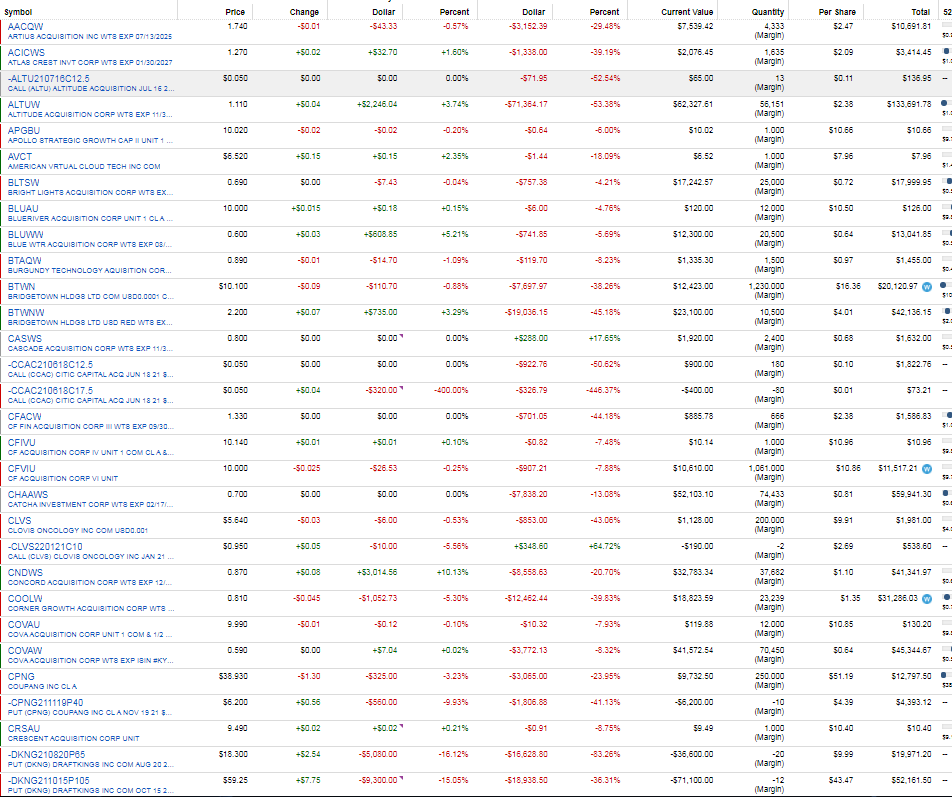Image resolution: width=952 pixels, height=797 pixels.
Task: Open the COOLW symbol link
Action: [25, 599]
